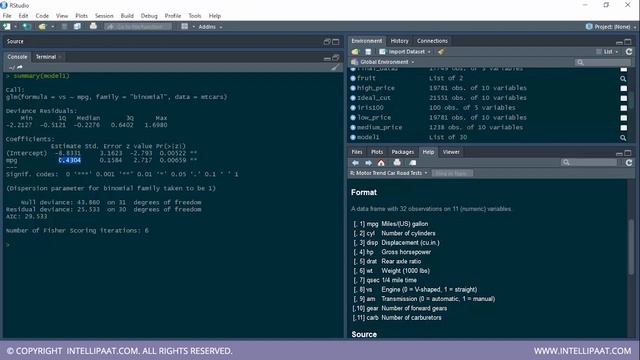Viewport: 640px width, 360px height.
Task: Load workspace using Environment folder icon
Action: pos(355,52)
